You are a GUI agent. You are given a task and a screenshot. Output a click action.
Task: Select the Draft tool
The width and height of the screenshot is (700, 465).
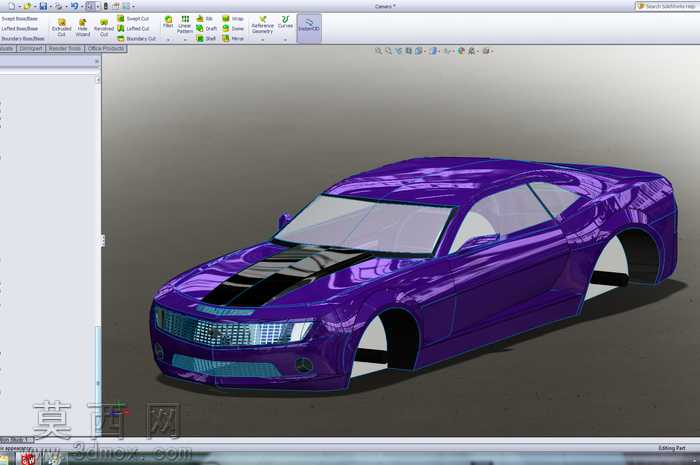coord(207,29)
